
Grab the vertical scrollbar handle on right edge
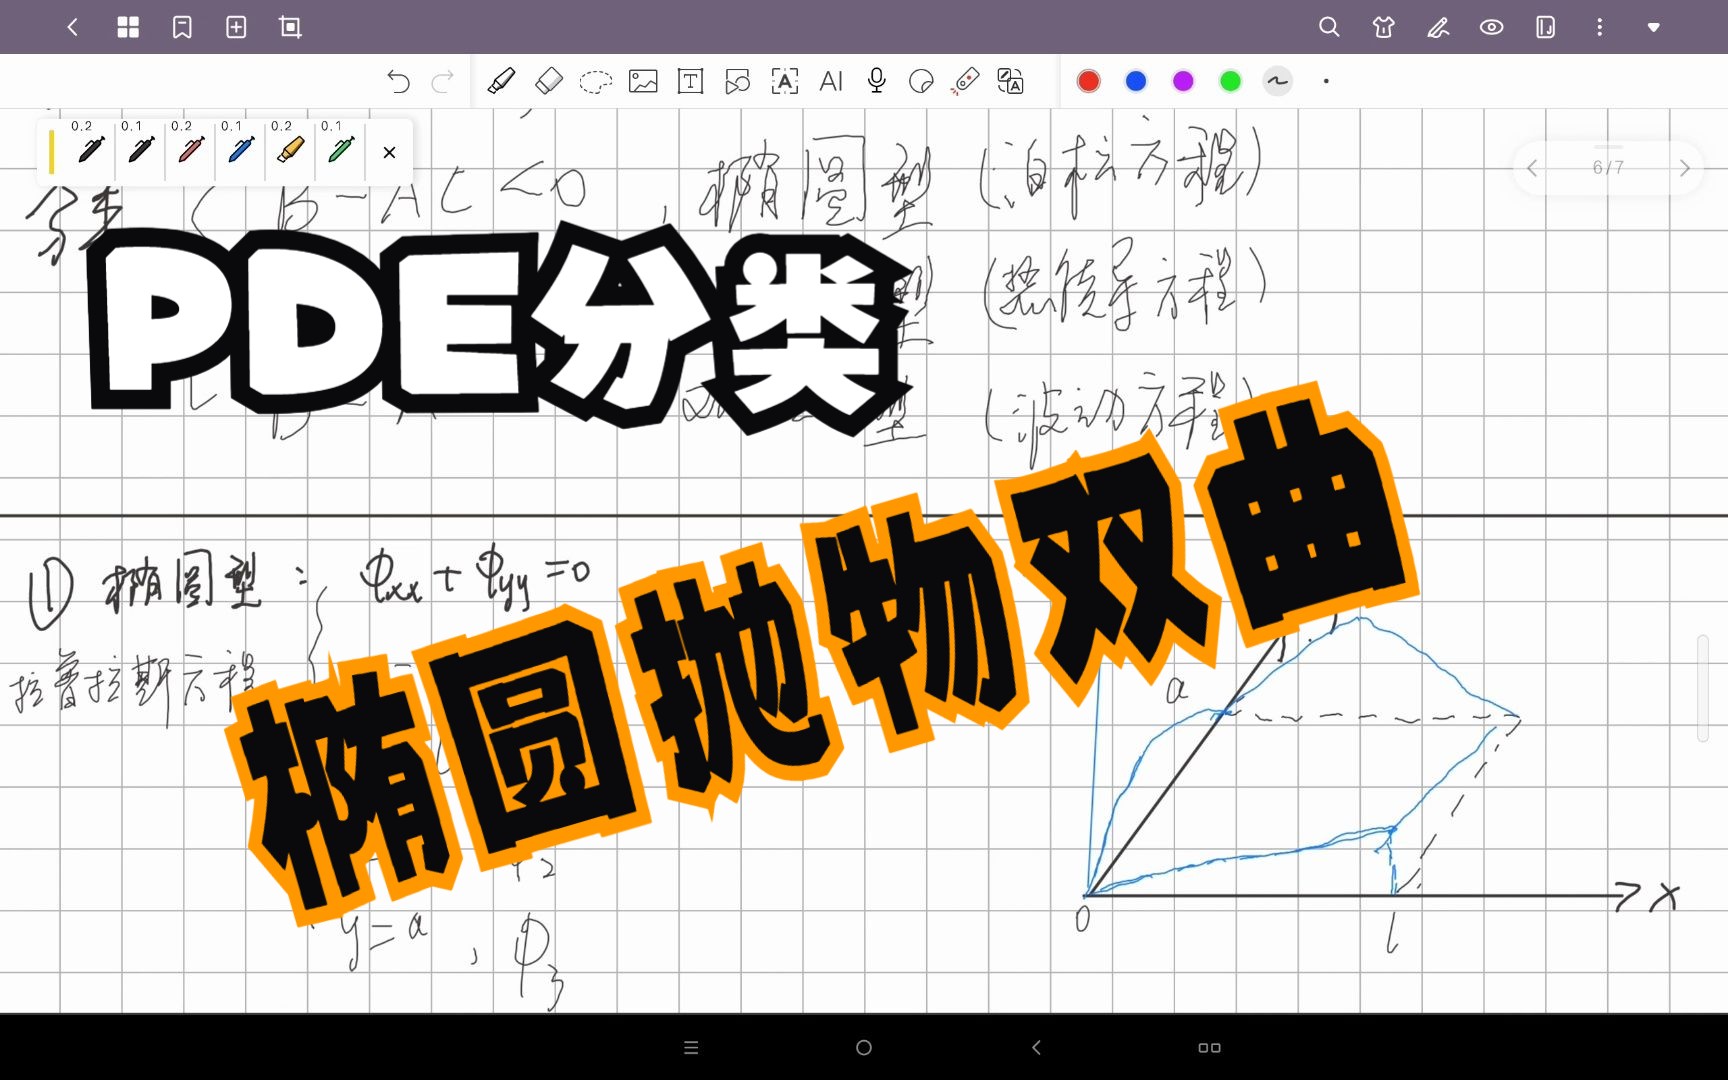pos(1703,688)
